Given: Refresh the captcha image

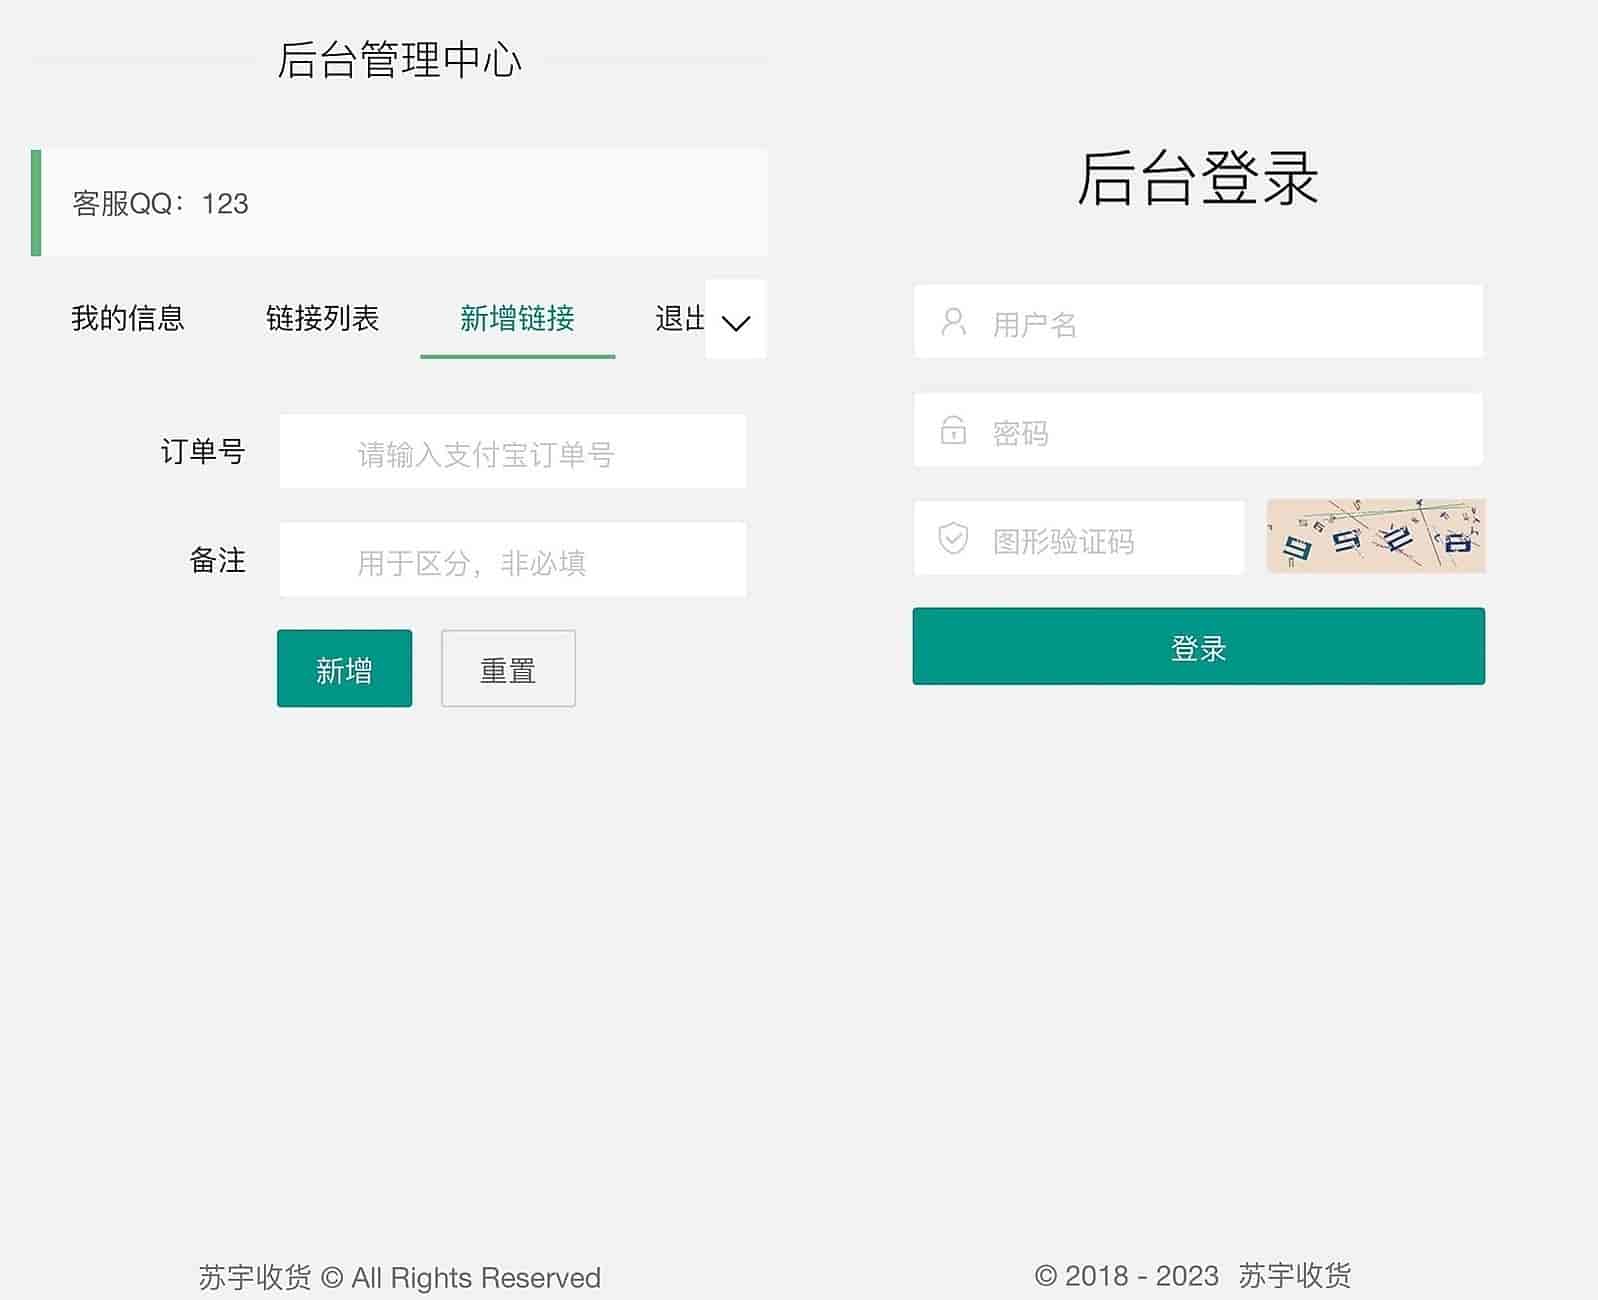Looking at the screenshot, I should point(1375,536).
